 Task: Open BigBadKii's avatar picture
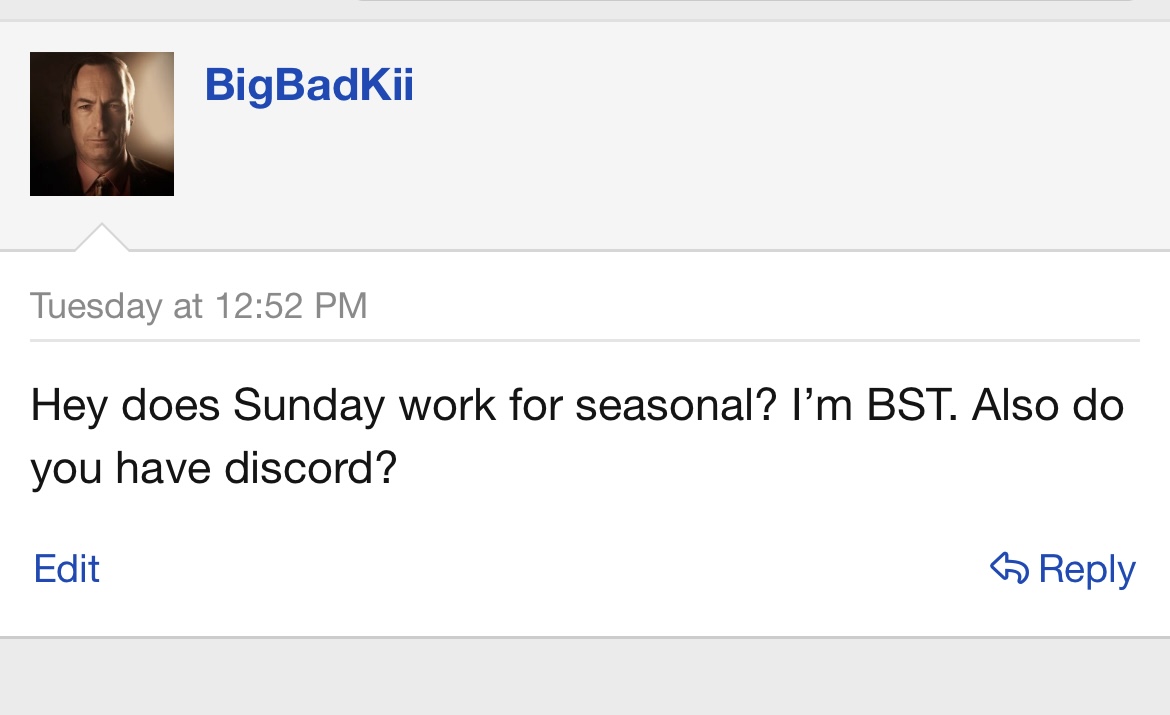click(102, 124)
